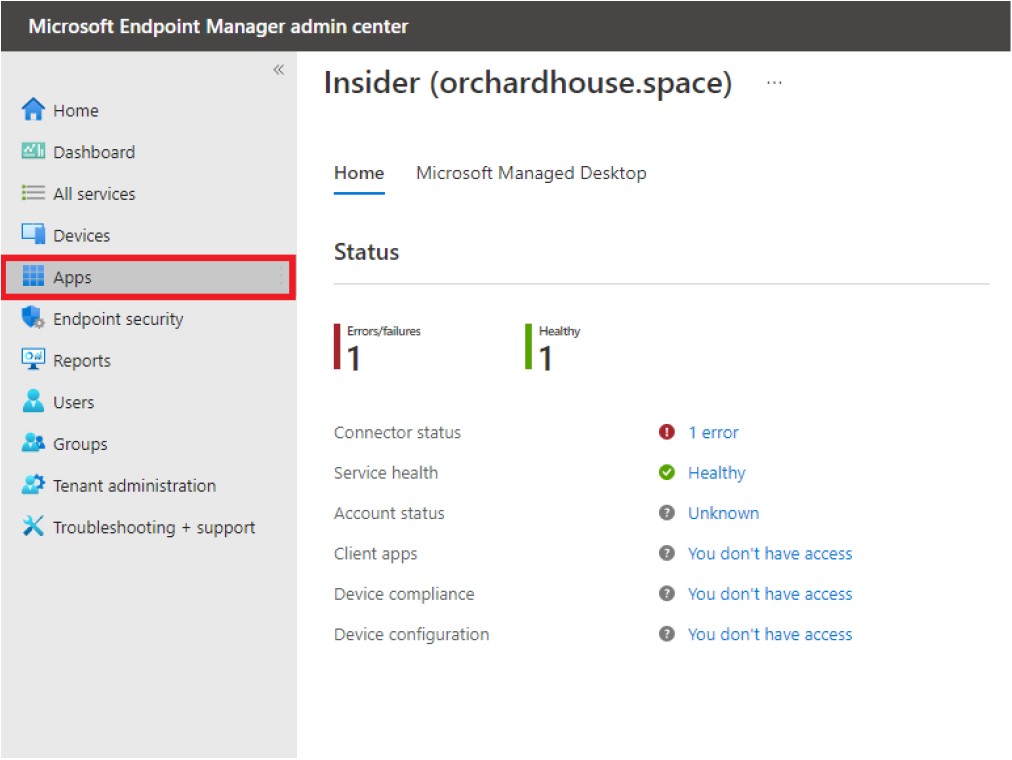Switch to Microsoft Managed Desktop tab
Viewport: 1012px width, 760px height.
point(531,173)
